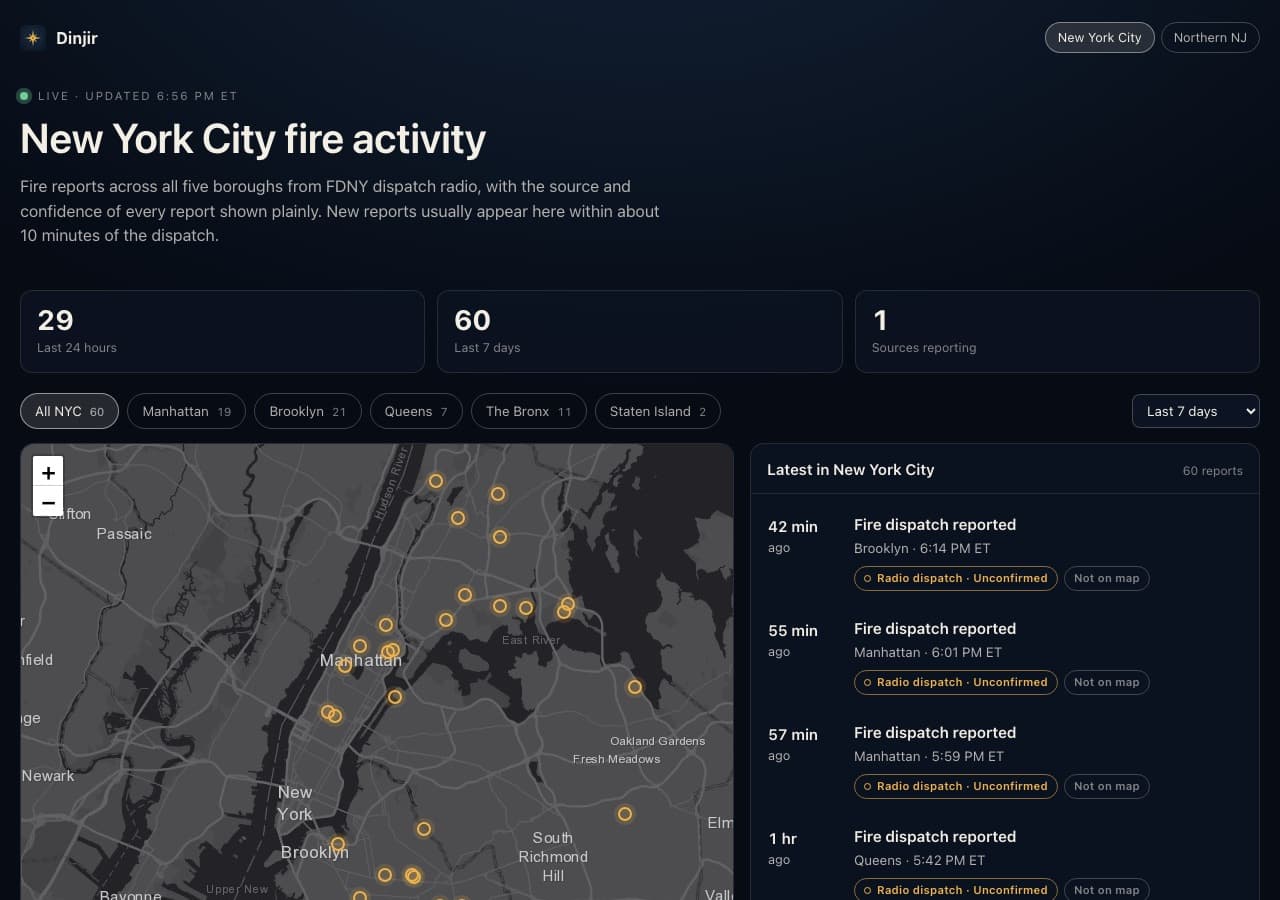
Task: Filter reports by The Bronx
Action: point(528,411)
